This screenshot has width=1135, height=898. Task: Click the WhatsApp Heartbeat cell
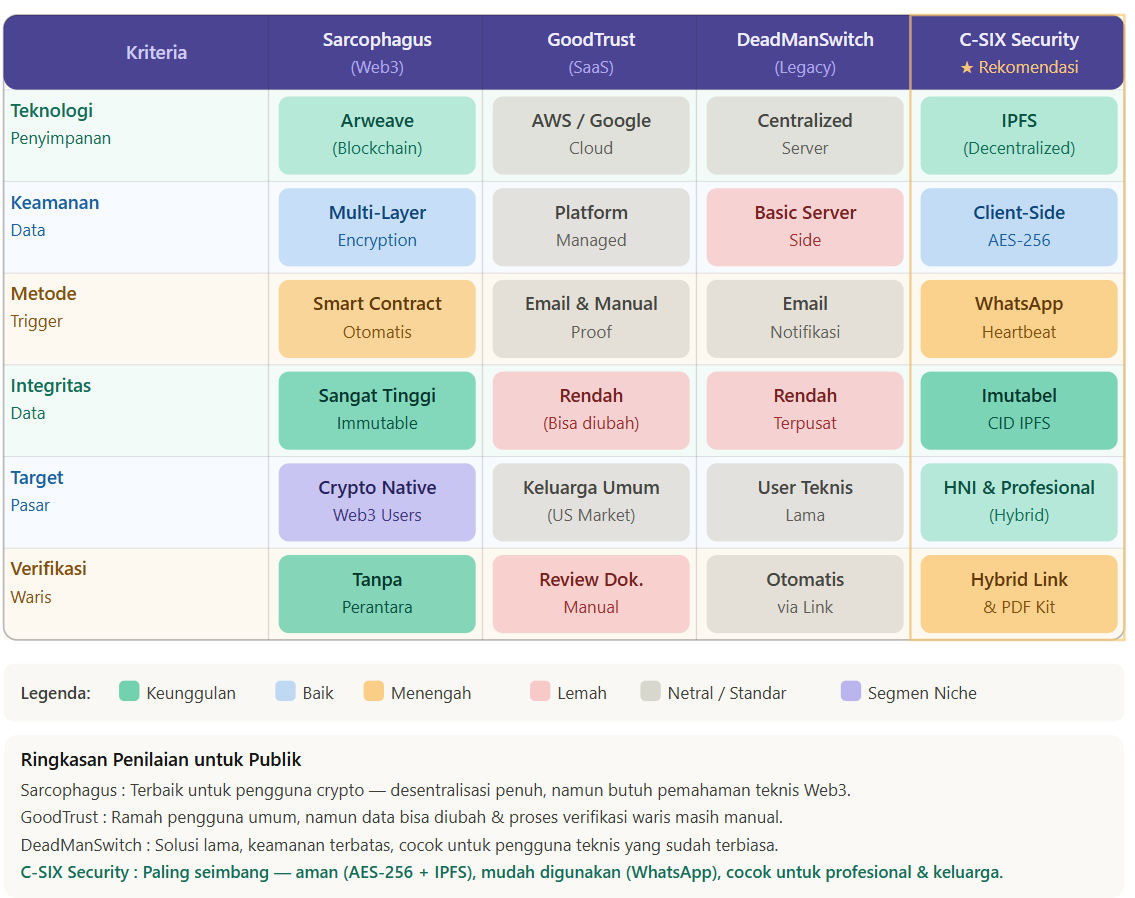pos(1018,318)
